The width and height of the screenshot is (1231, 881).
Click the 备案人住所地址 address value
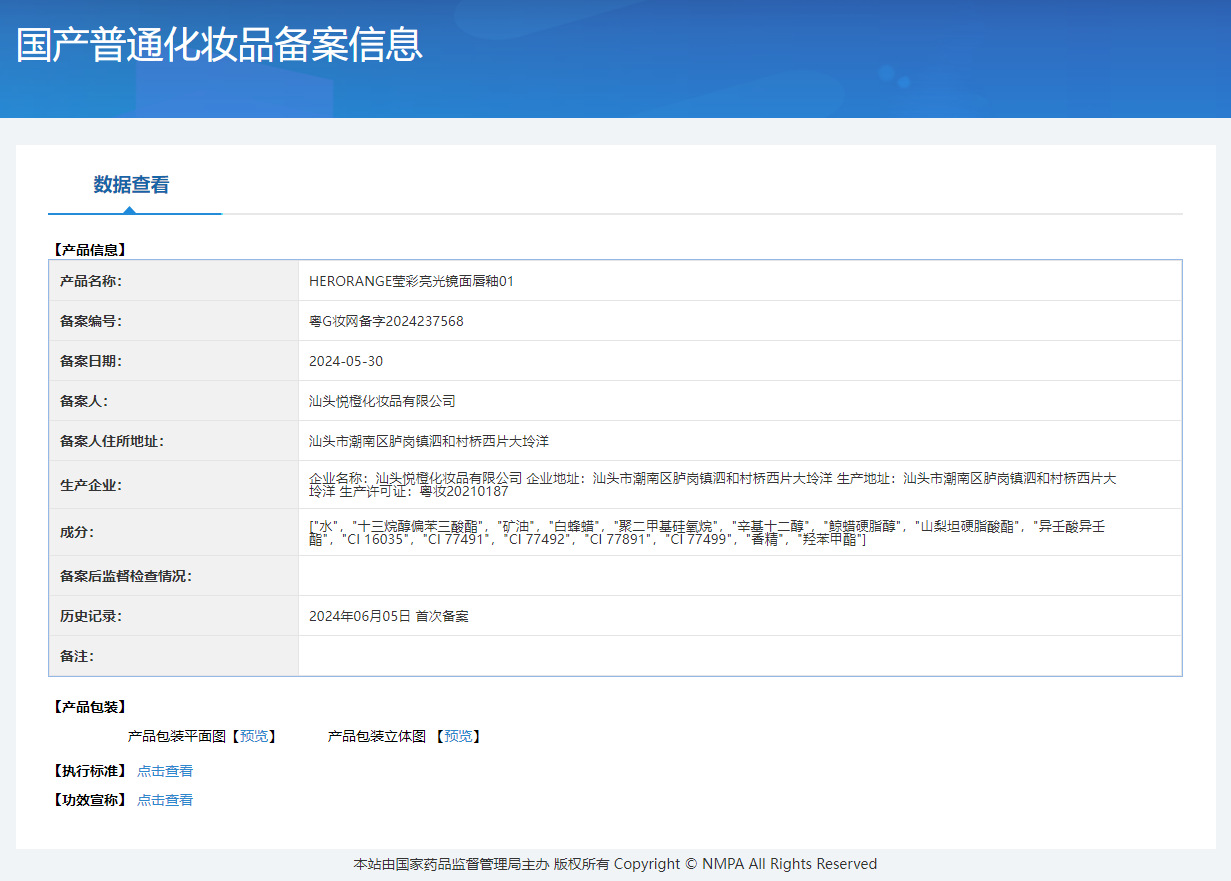coord(429,441)
